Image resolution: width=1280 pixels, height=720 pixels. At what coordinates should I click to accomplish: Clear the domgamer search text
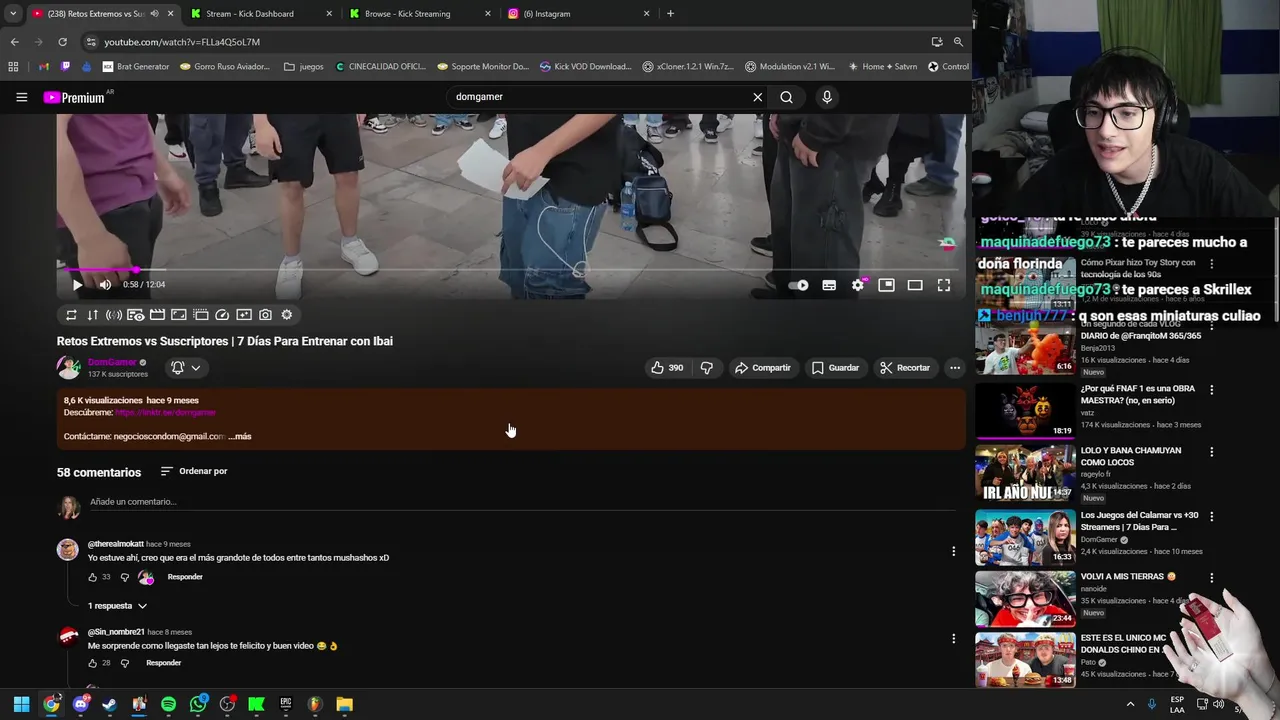tap(757, 97)
